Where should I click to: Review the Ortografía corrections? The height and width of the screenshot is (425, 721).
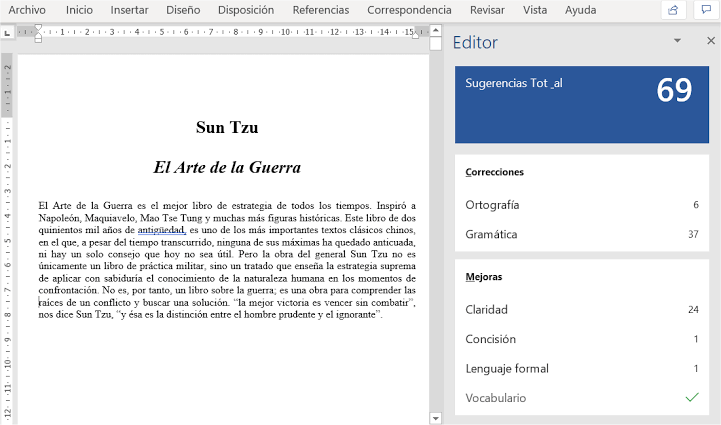click(x=582, y=205)
